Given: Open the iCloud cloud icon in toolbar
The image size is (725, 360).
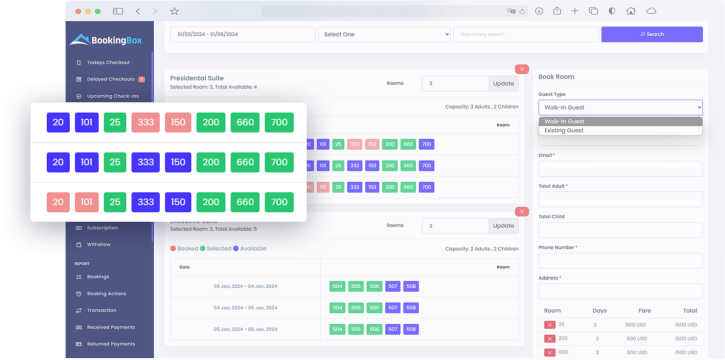Looking at the screenshot, I should point(651,11).
